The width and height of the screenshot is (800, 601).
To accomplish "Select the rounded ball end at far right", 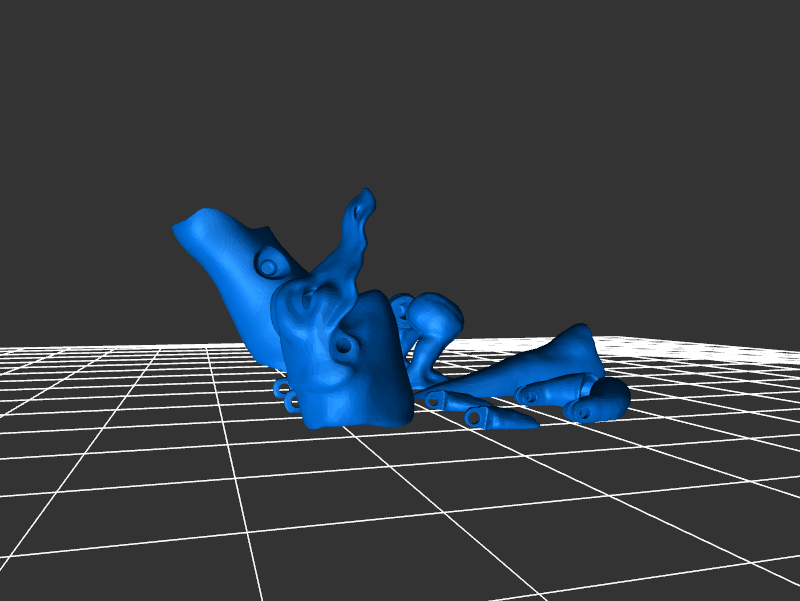I will click(x=607, y=396).
